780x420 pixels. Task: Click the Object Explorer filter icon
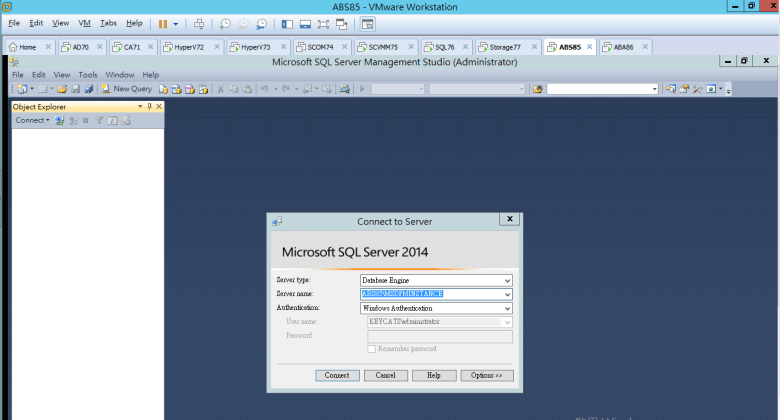point(98,120)
